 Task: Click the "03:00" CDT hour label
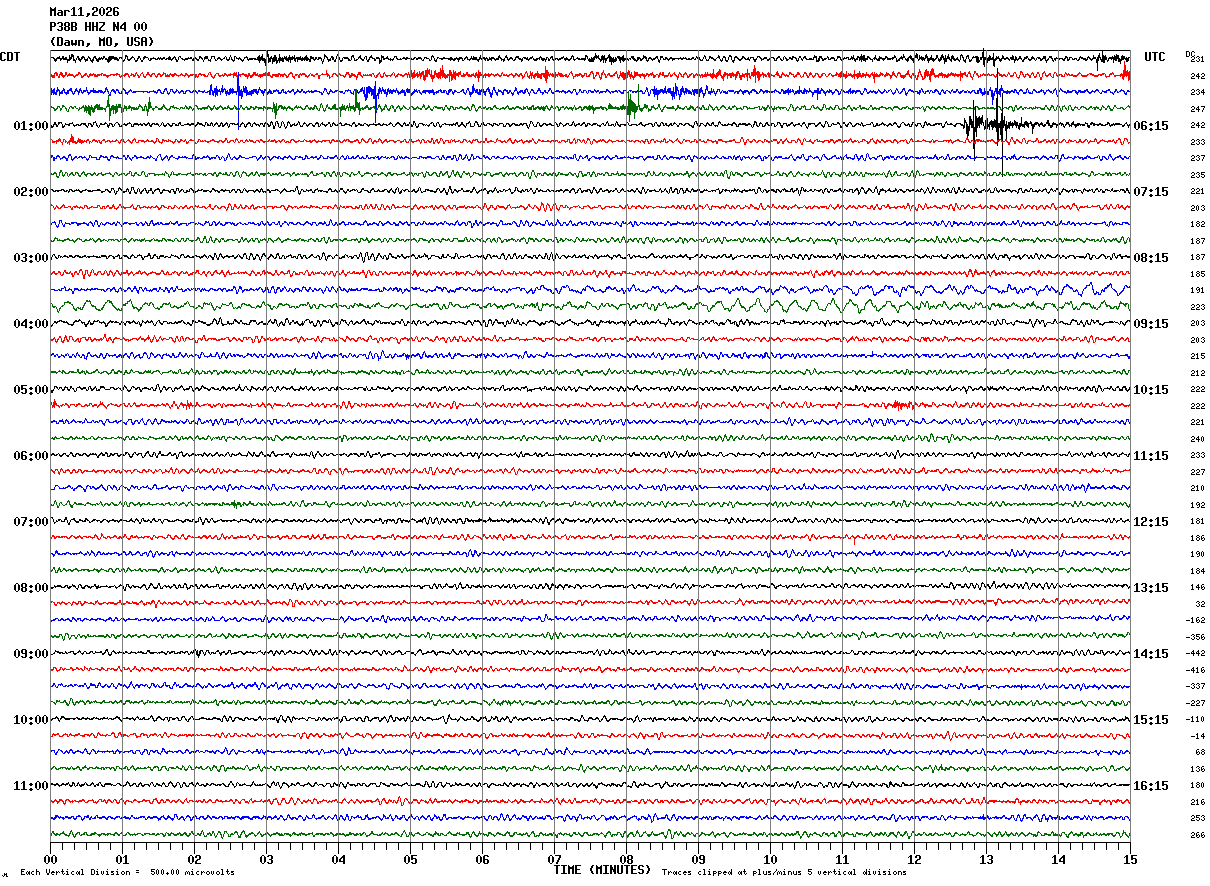pyautogui.click(x=31, y=258)
